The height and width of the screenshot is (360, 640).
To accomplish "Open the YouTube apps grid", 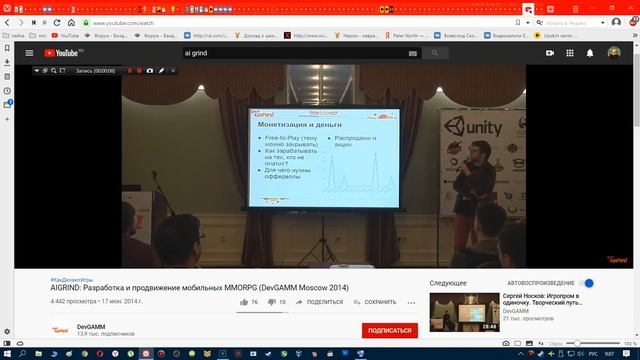I will (570, 53).
